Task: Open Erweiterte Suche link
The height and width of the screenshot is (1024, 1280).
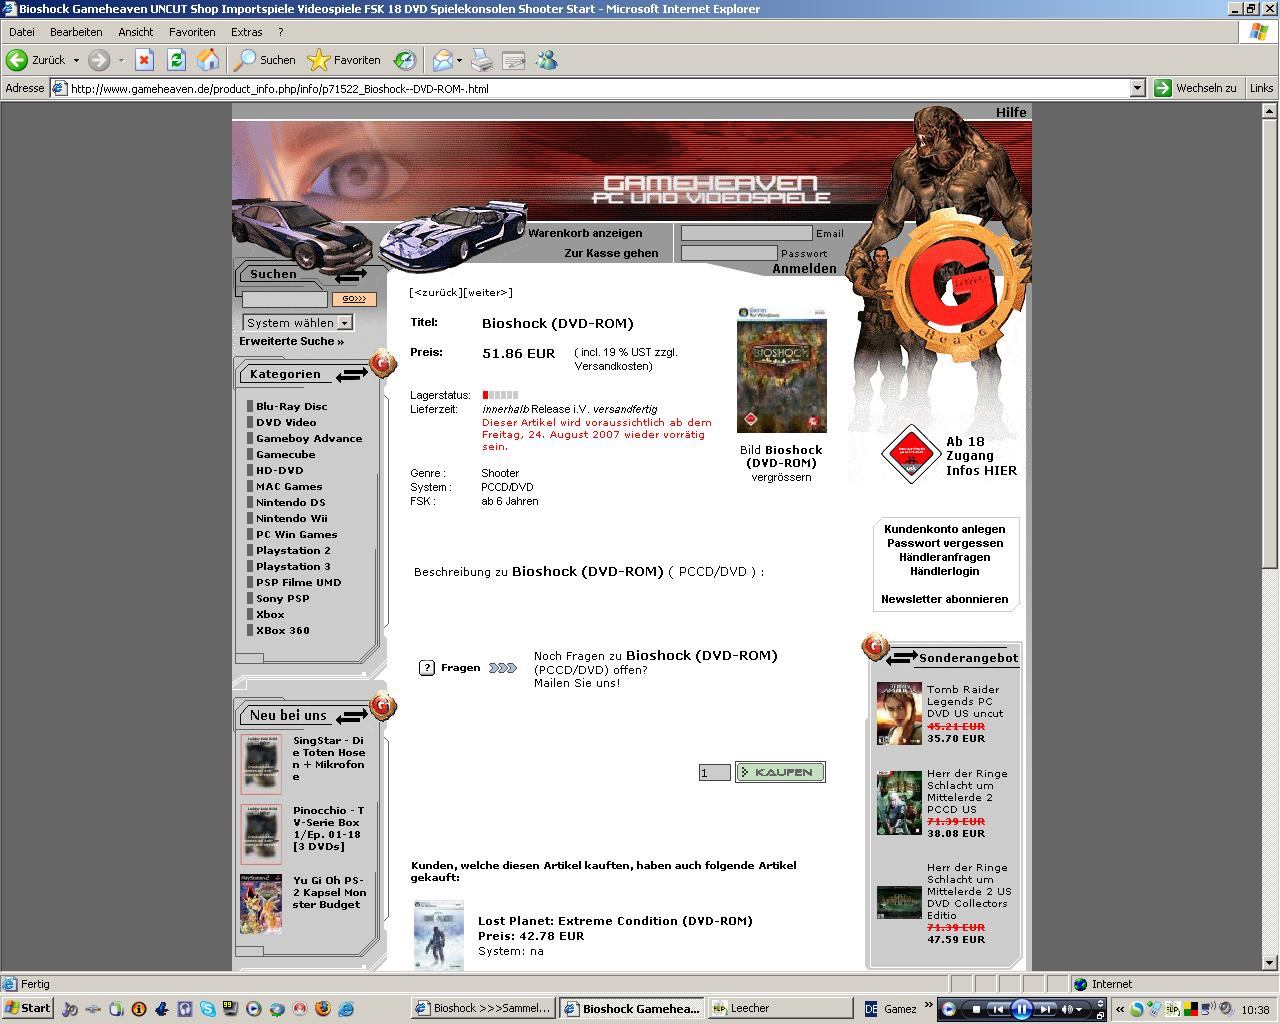Action: point(291,341)
